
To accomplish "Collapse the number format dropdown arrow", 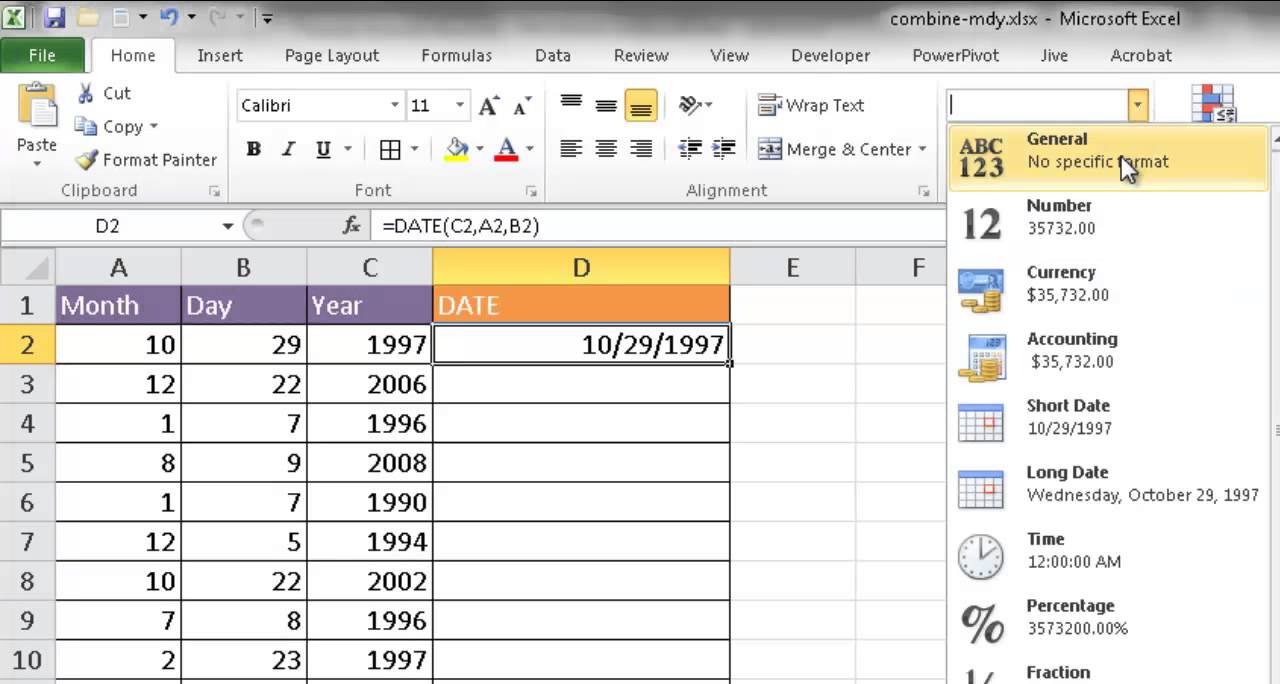I will click(1137, 105).
